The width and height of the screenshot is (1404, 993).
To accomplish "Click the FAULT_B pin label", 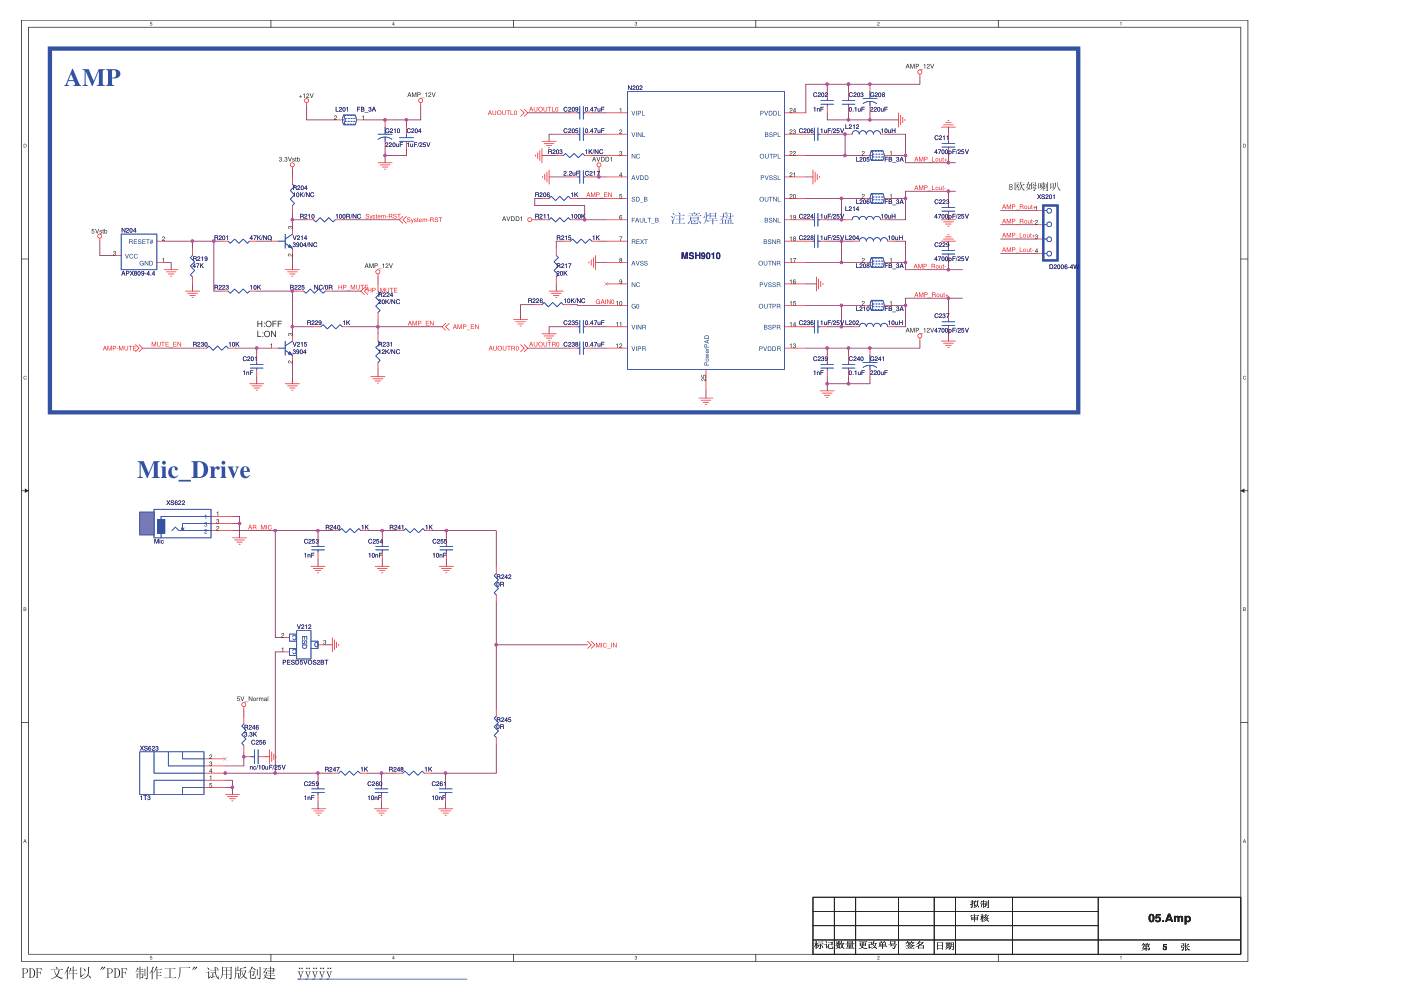I will point(645,220).
